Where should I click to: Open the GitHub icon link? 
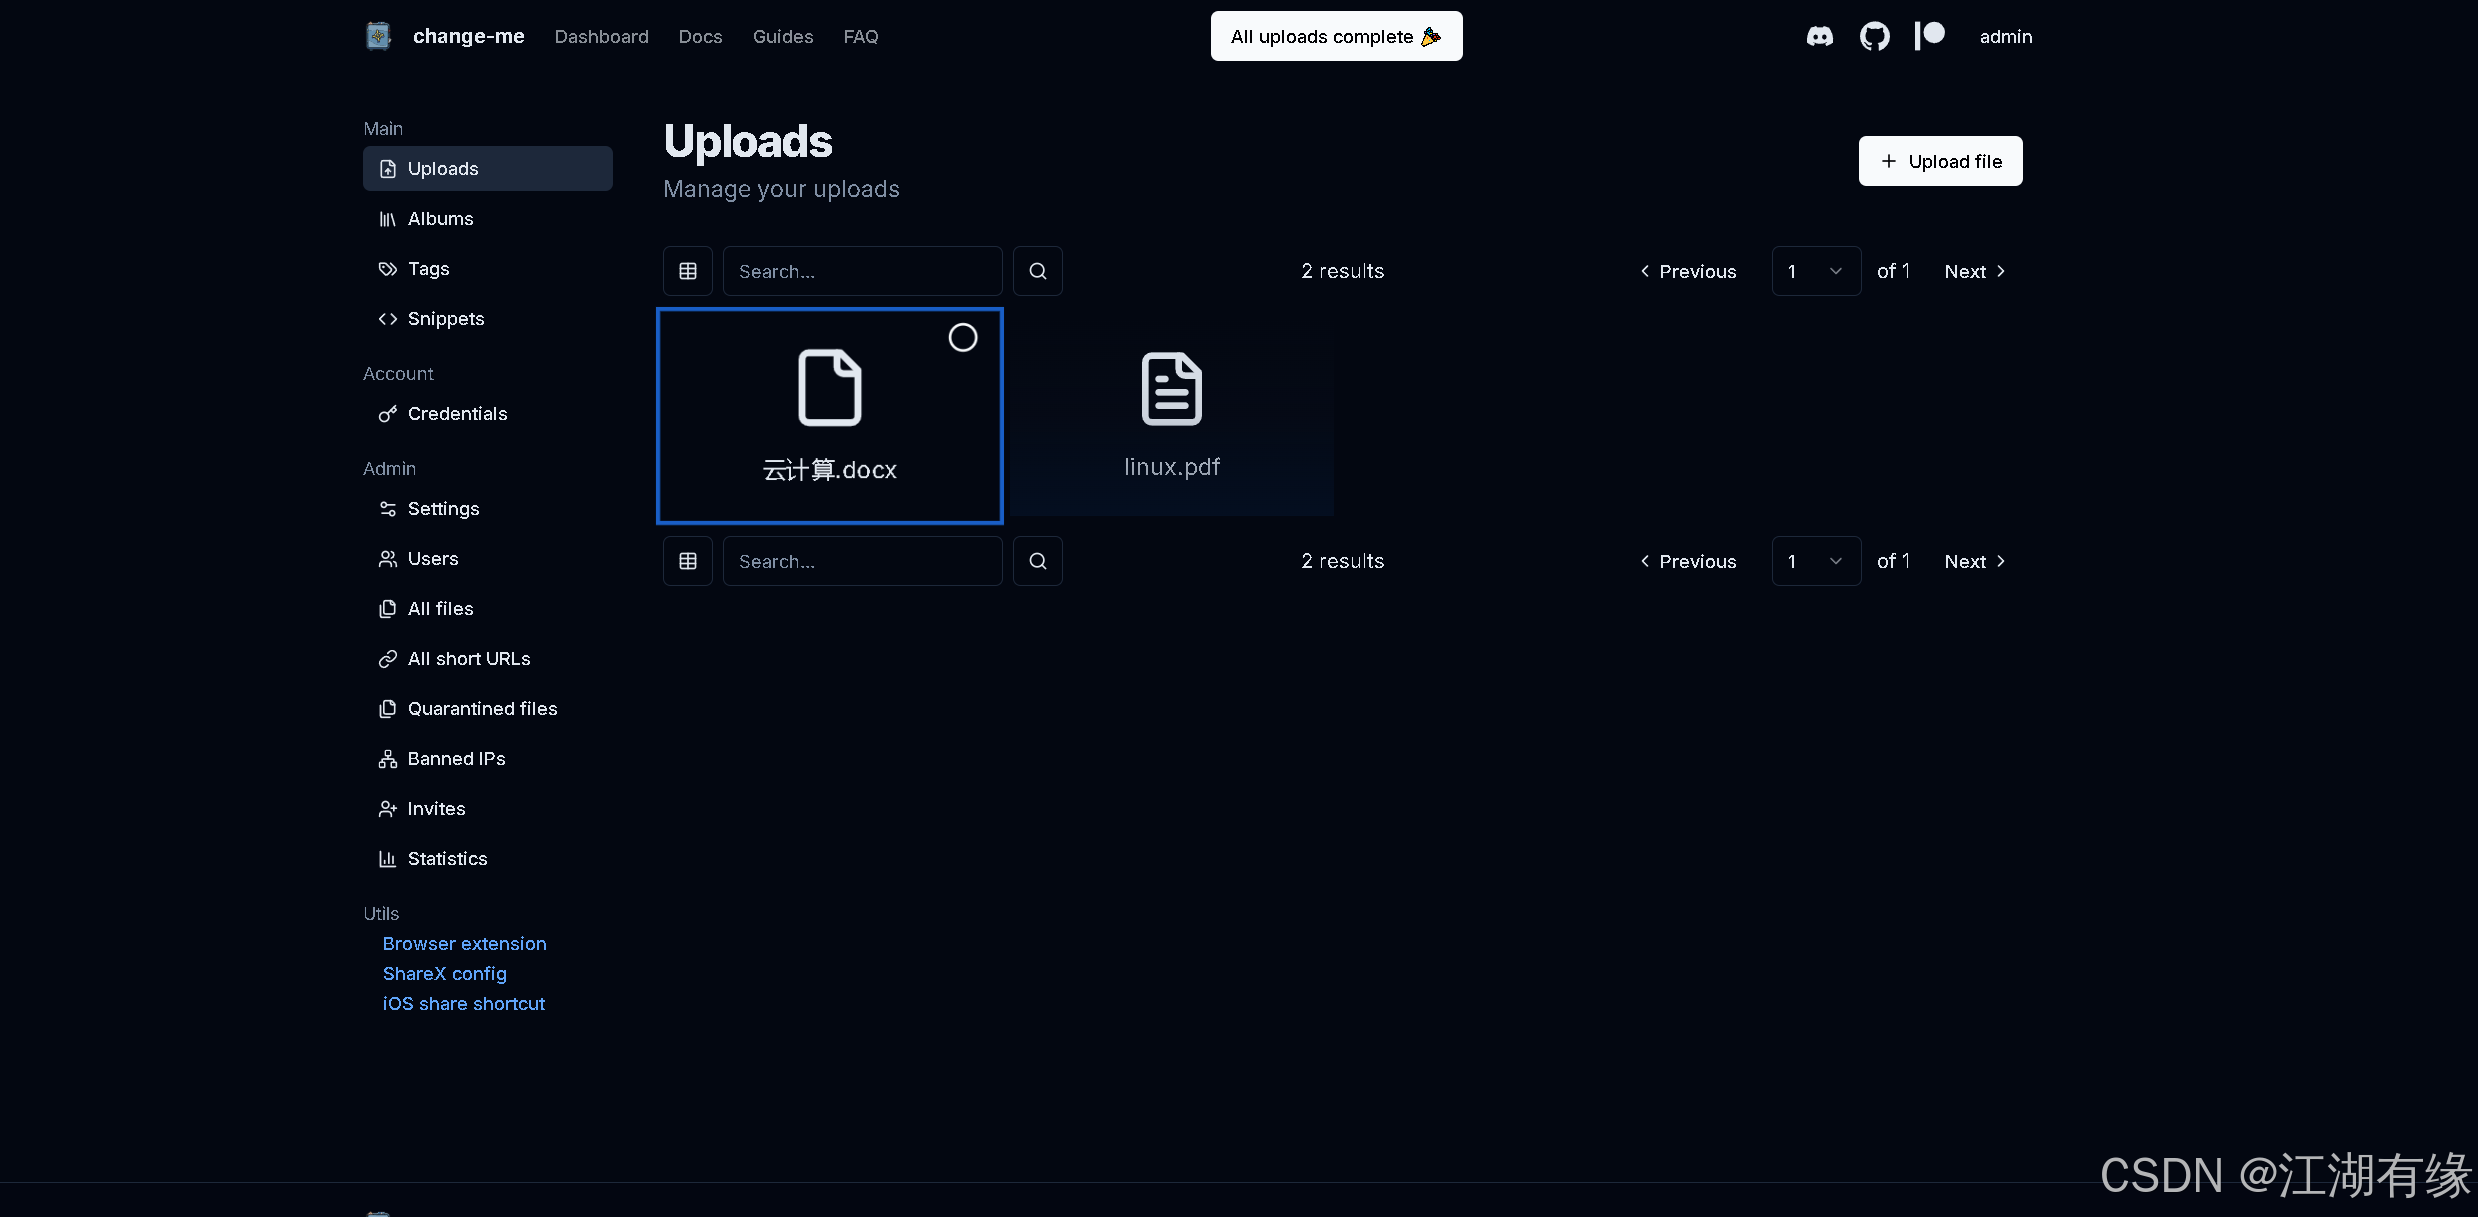point(1874,37)
